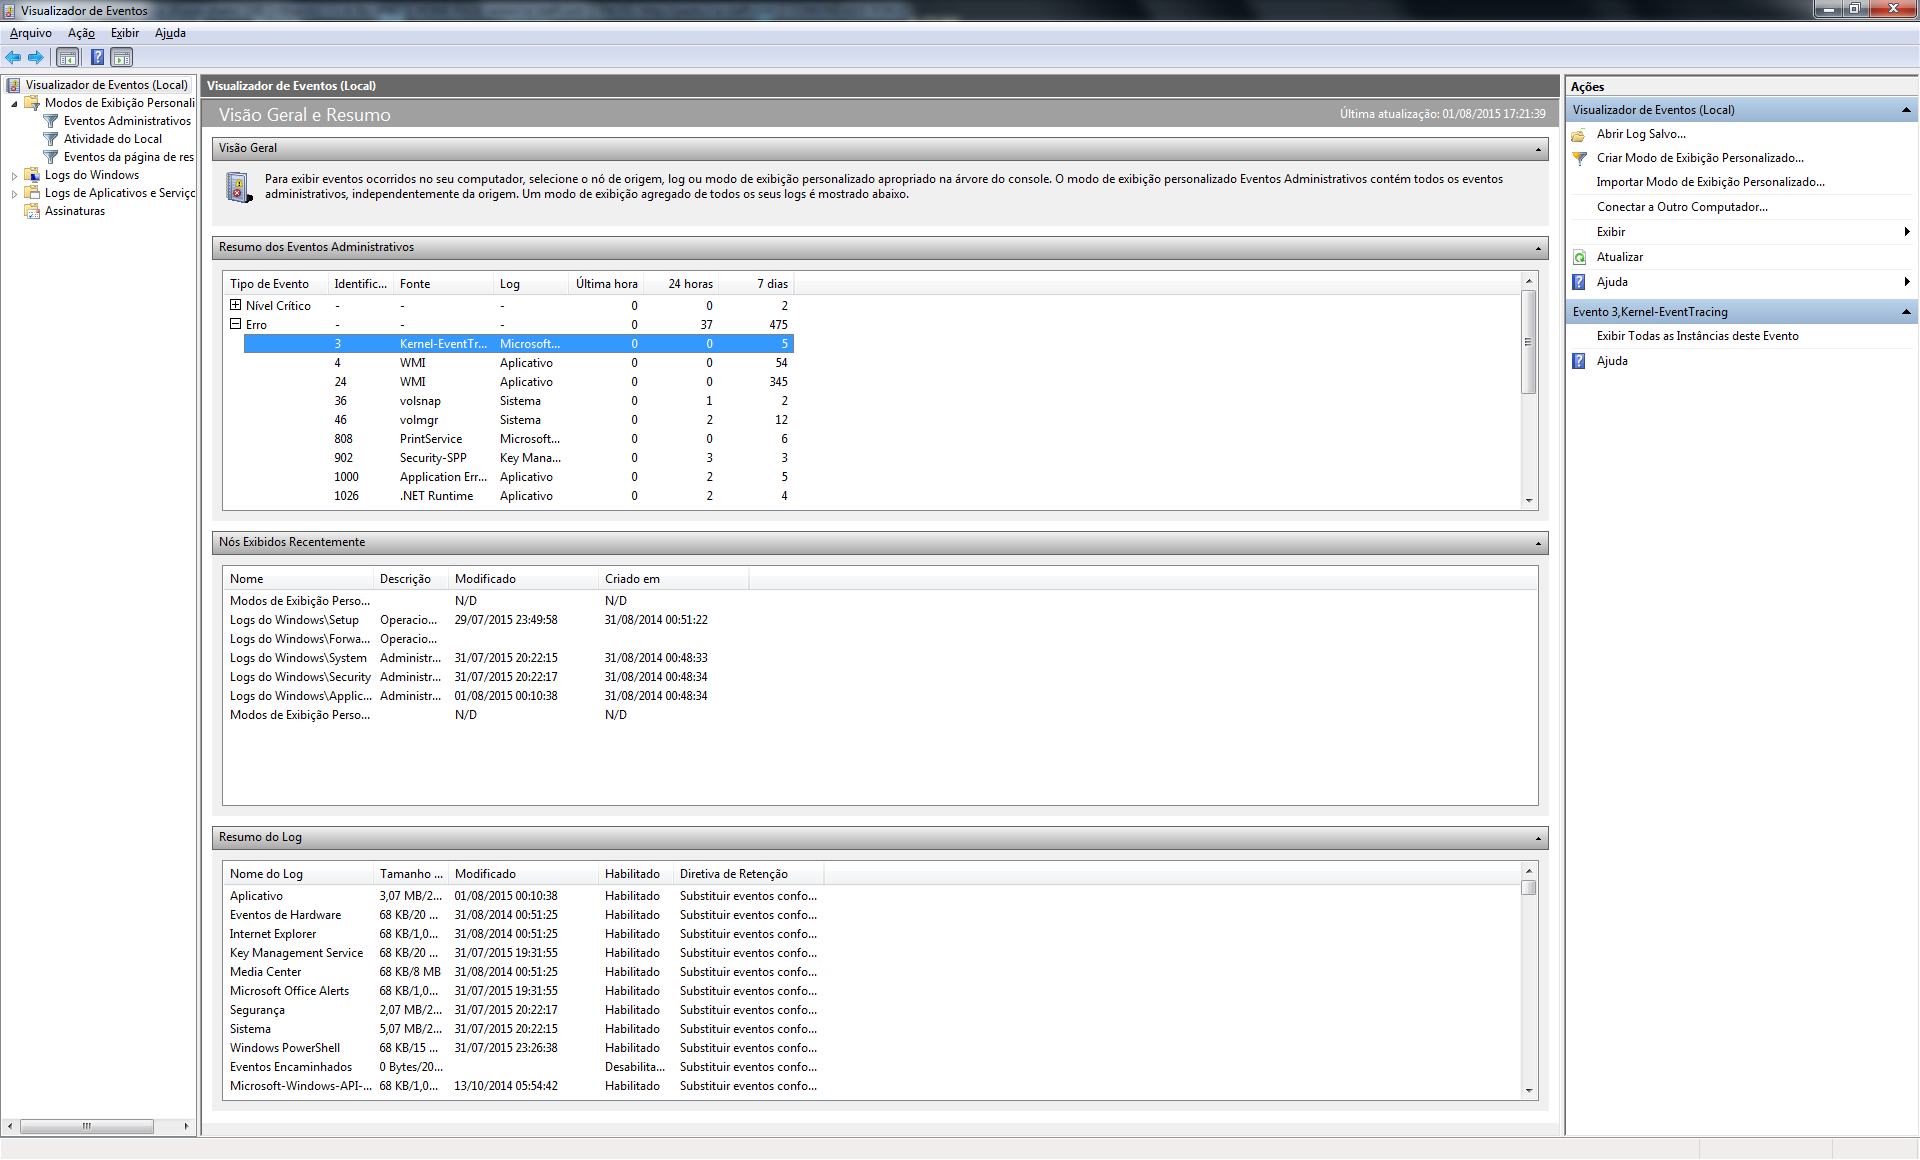This screenshot has width=1920, height=1160.
Task: Click the Assinaturas folder icon
Action: pos(32,211)
